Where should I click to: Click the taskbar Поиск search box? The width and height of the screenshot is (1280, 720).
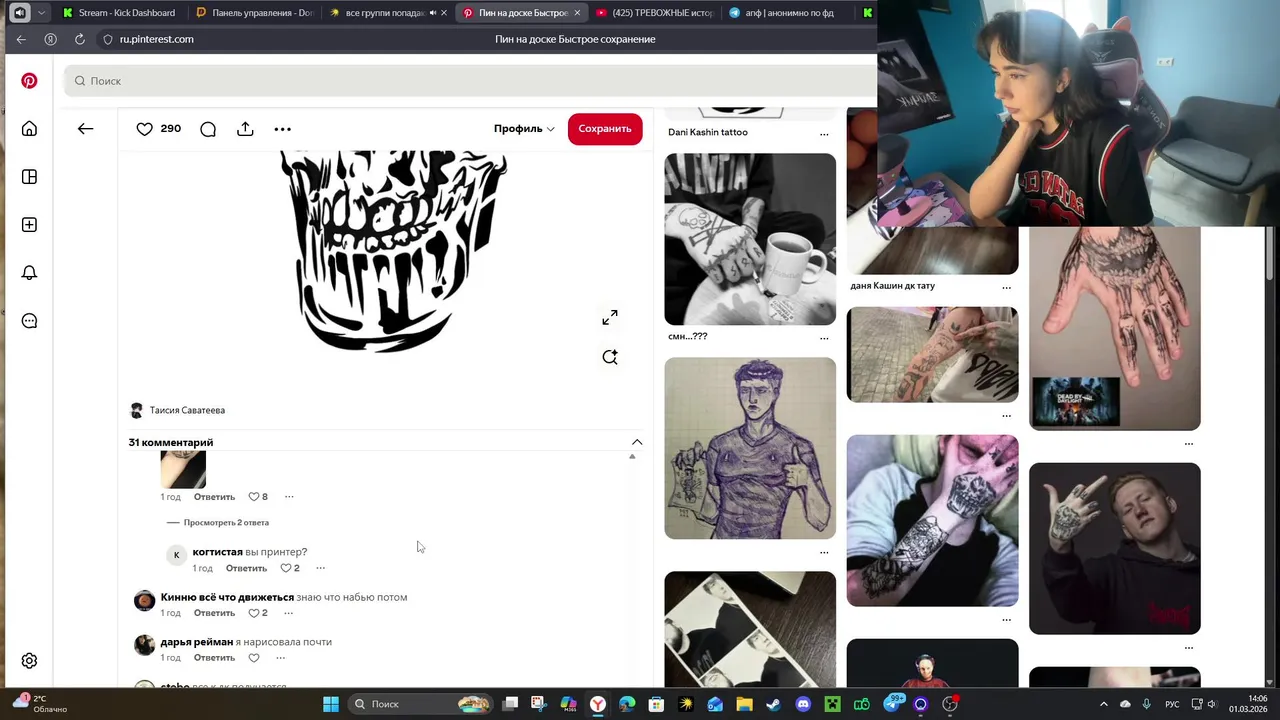[x=420, y=704]
